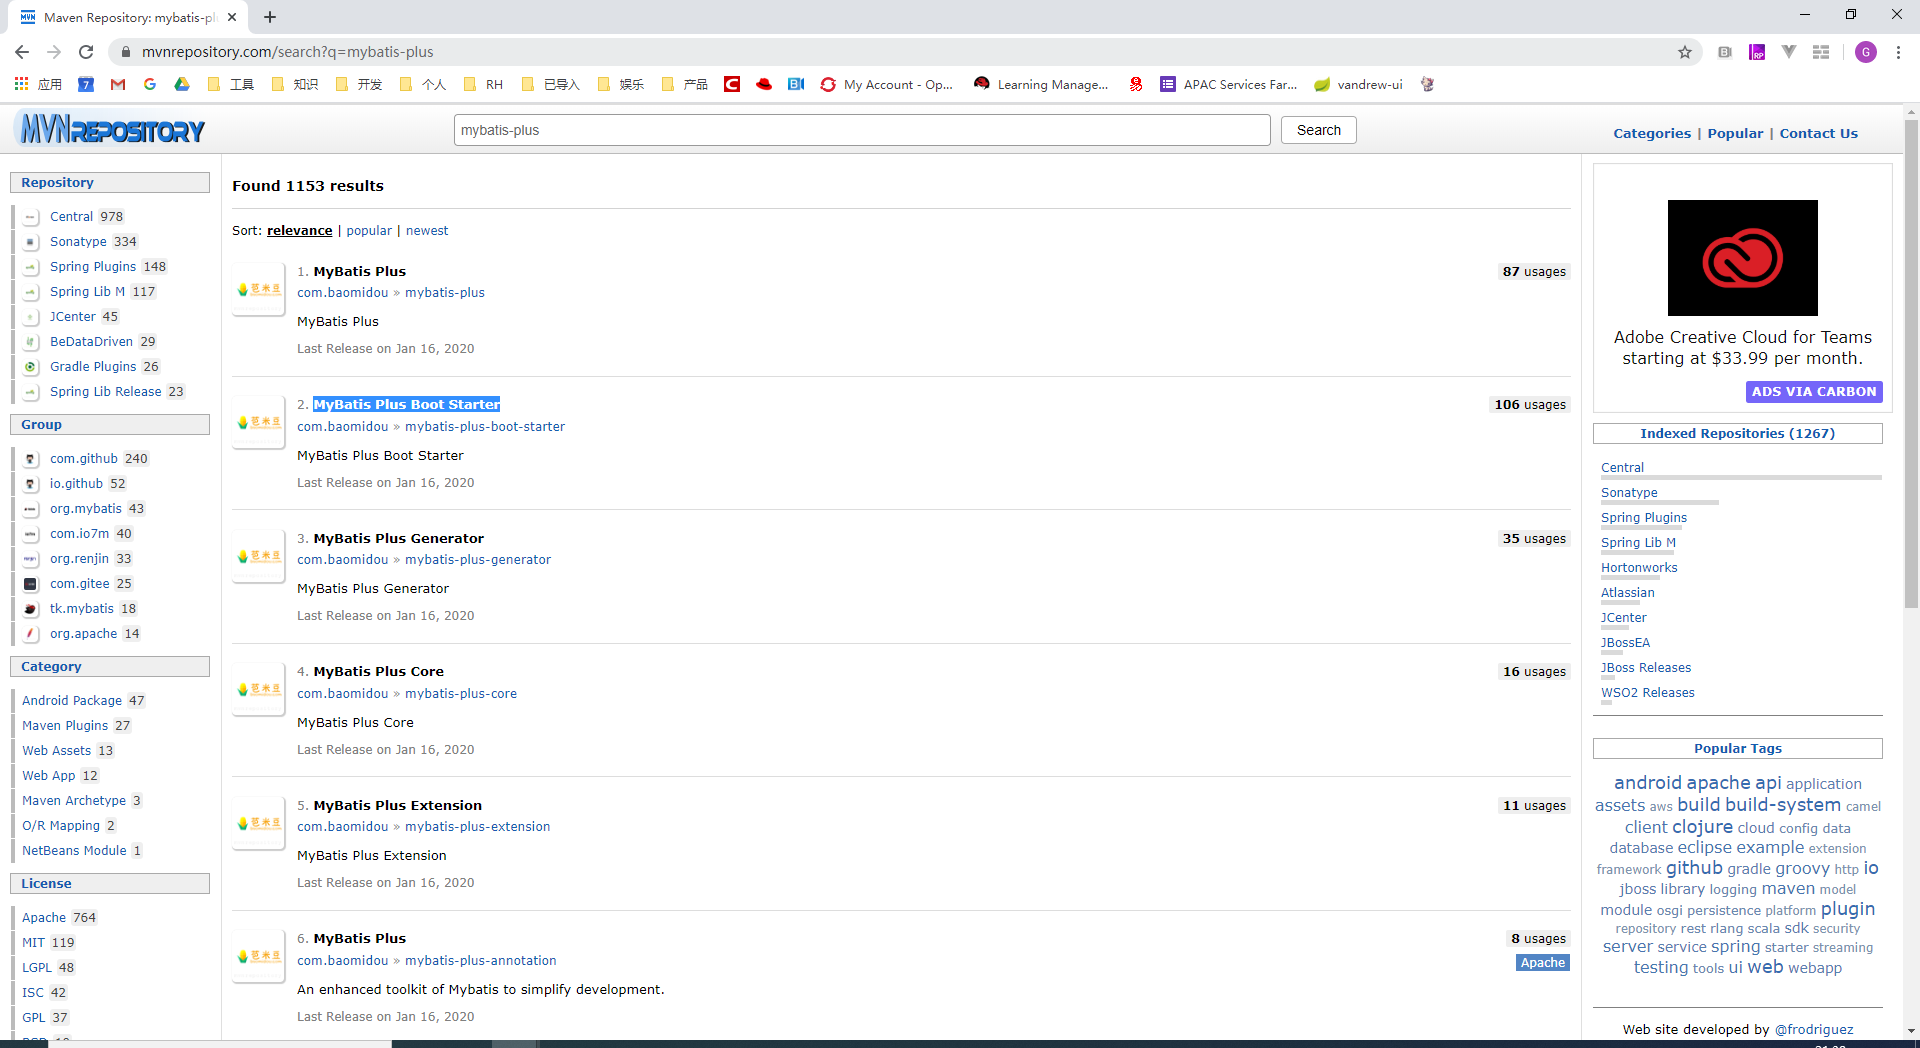Expand the 产品 bookmark folder

685,84
